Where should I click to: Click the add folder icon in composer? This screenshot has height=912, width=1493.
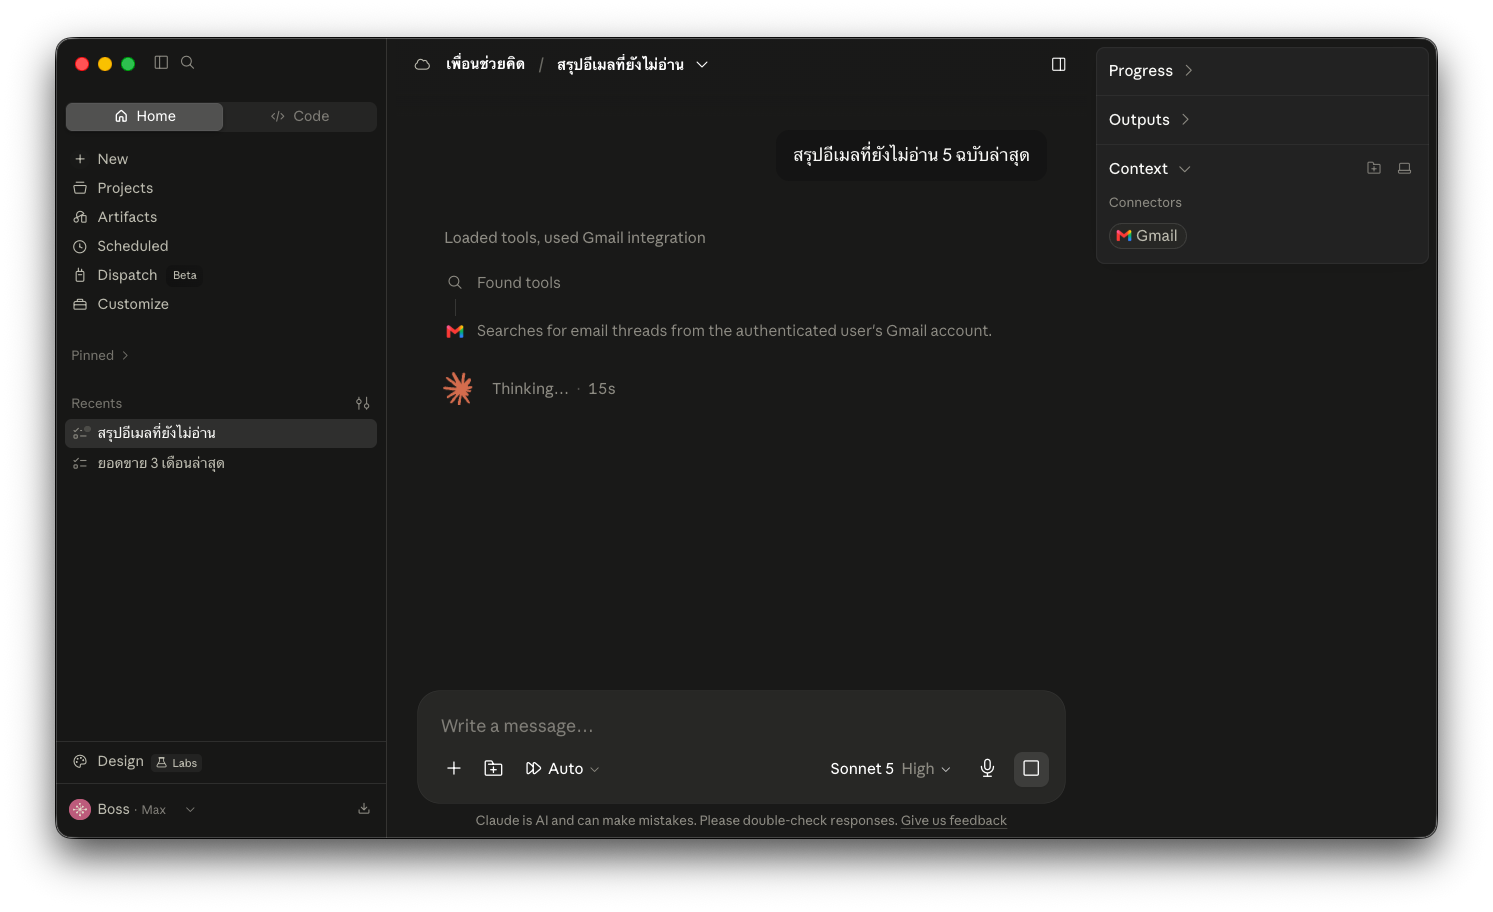click(x=493, y=768)
